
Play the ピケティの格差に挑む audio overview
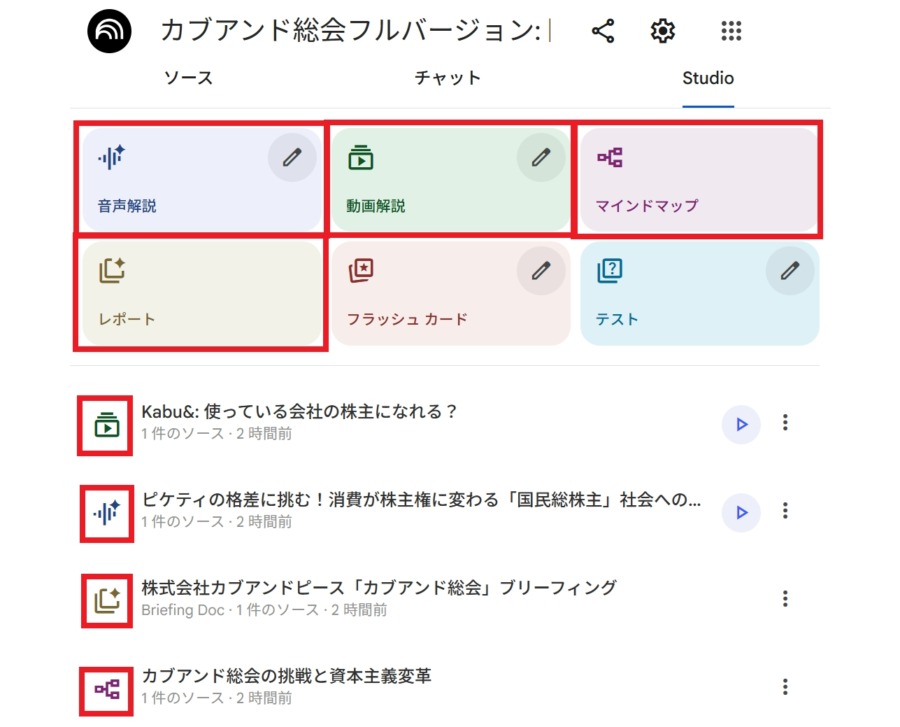pyautogui.click(x=741, y=512)
